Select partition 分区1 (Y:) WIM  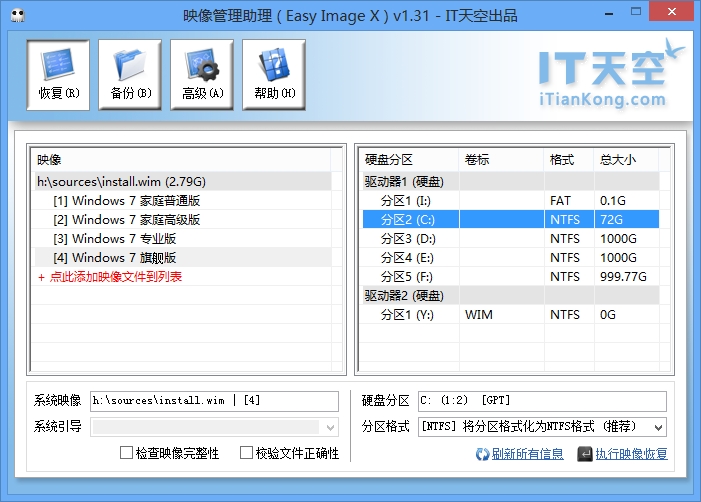511,315
